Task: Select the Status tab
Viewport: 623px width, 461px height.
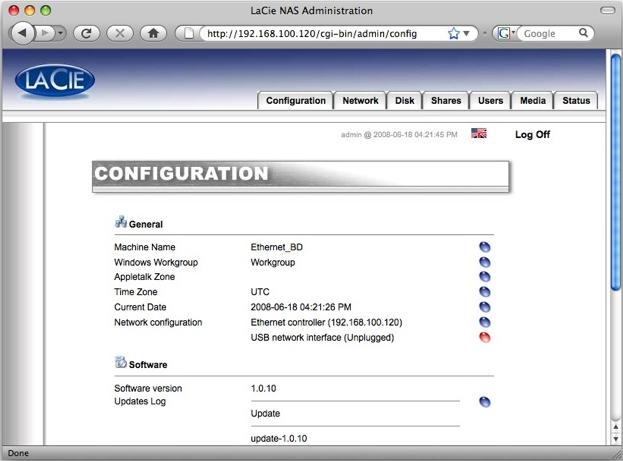Action: pos(576,101)
